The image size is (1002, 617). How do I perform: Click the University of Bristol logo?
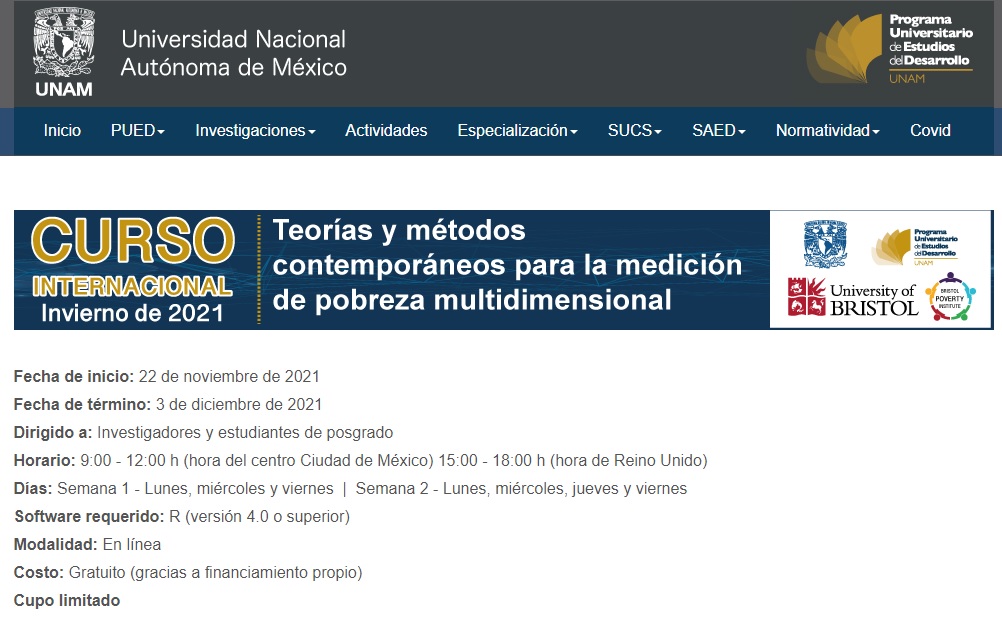coord(852,298)
